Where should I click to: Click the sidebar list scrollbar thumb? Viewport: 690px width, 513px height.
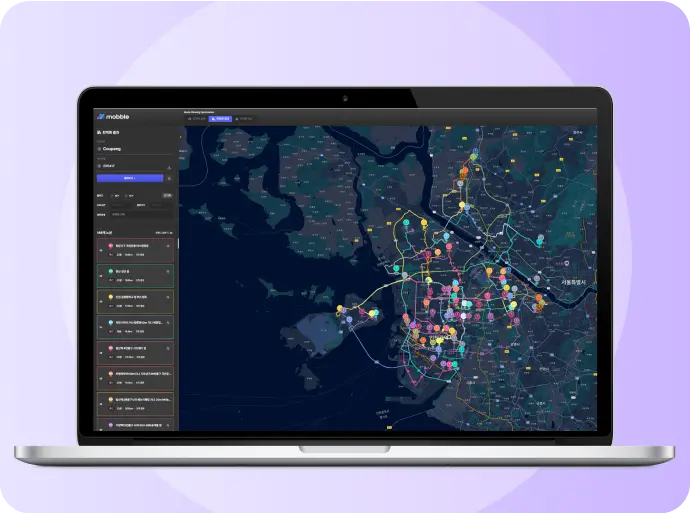pyautogui.click(x=178, y=244)
